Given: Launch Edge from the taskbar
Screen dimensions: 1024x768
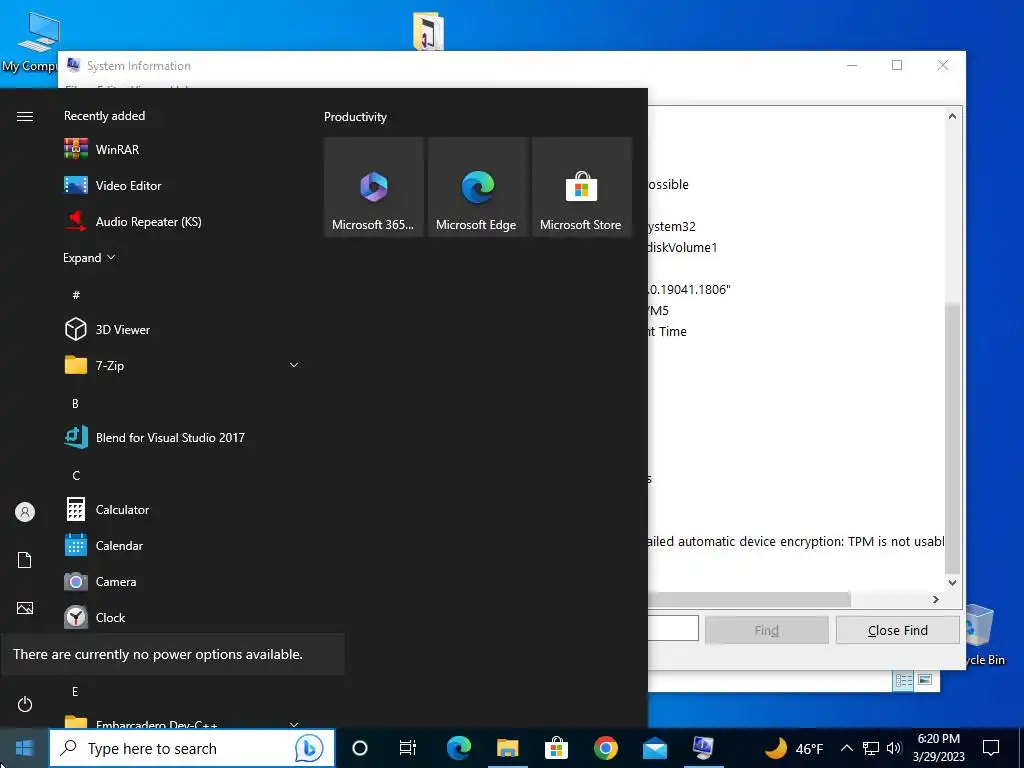Looking at the screenshot, I should (x=458, y=748).
